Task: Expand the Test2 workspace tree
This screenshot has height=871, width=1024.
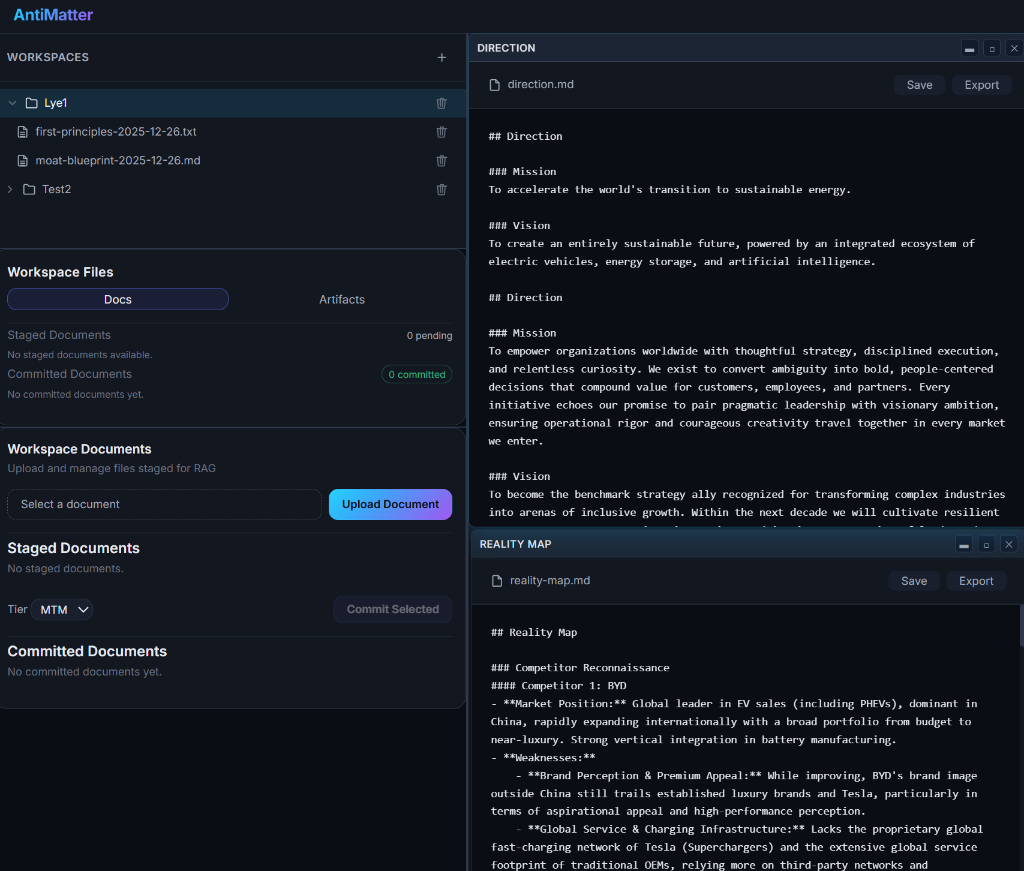Action: 10,189
